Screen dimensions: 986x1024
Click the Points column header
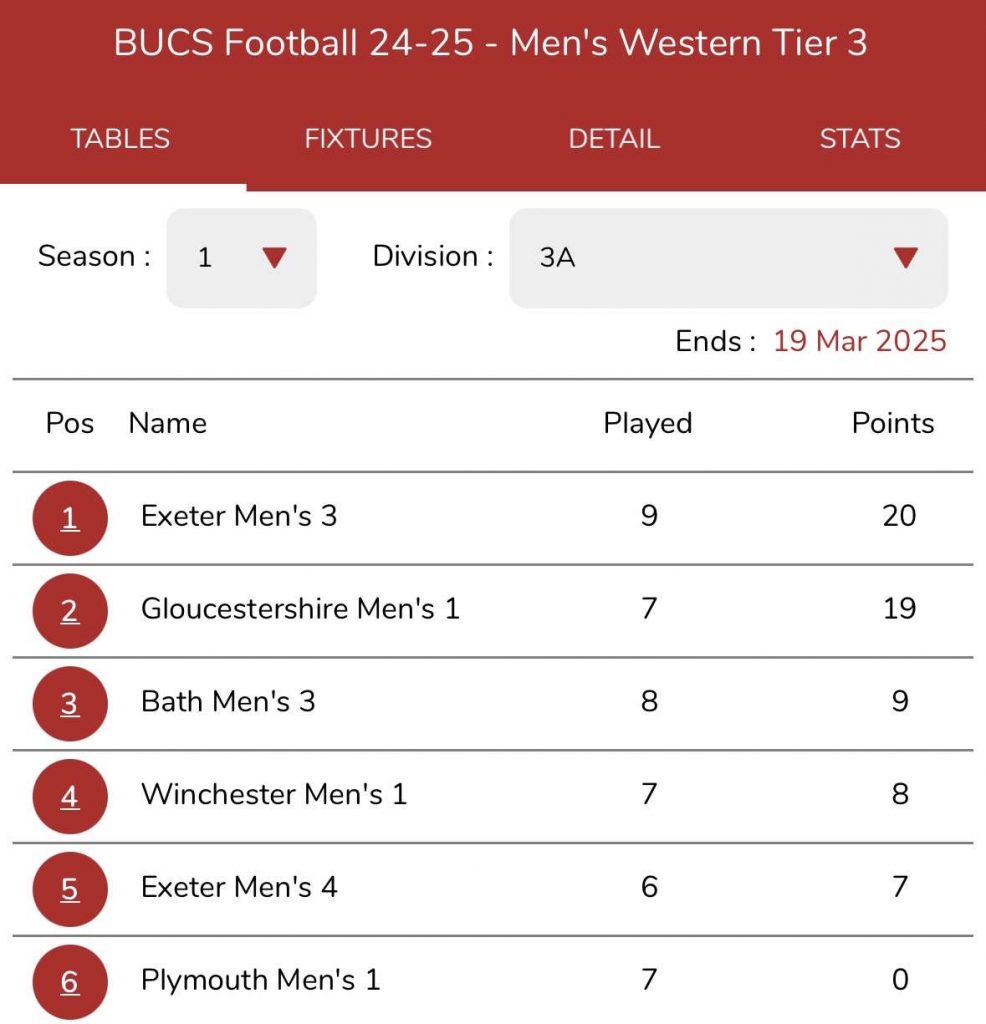pos(892,423)
